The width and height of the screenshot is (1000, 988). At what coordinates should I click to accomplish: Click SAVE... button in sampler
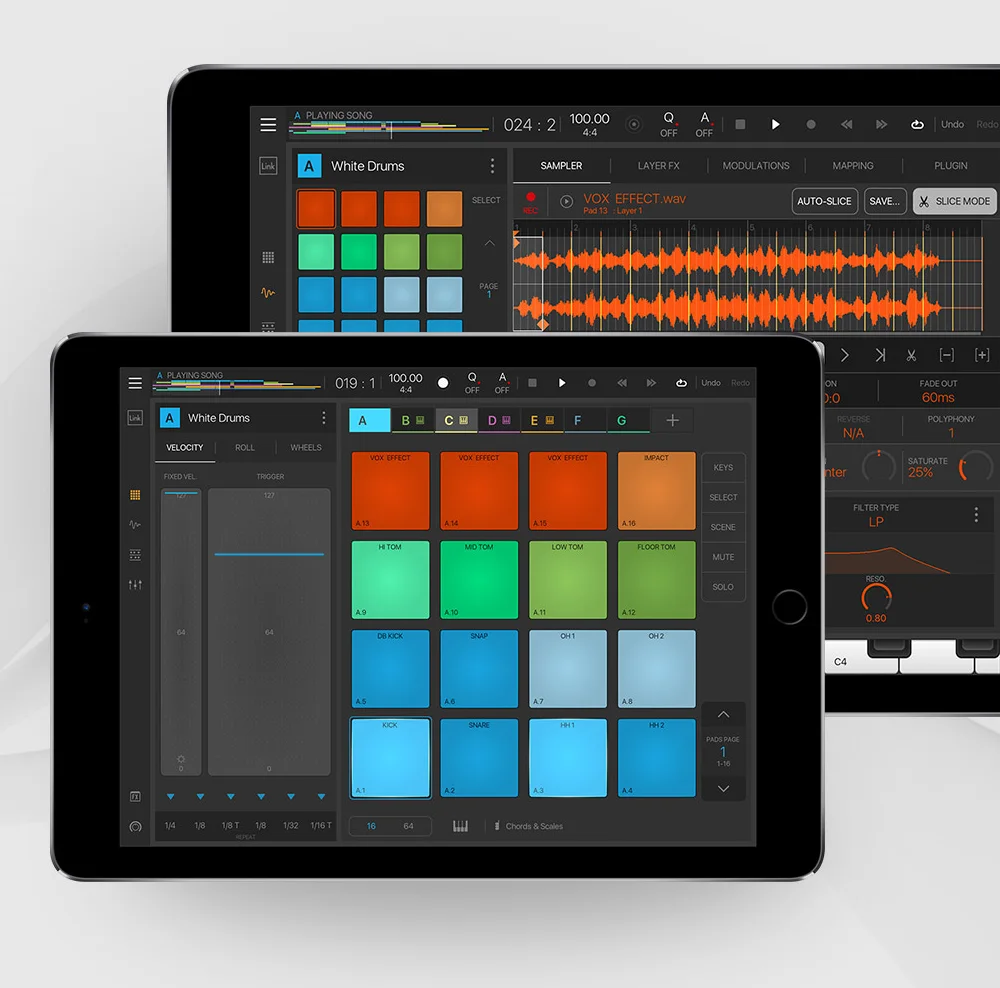[885, 202]
